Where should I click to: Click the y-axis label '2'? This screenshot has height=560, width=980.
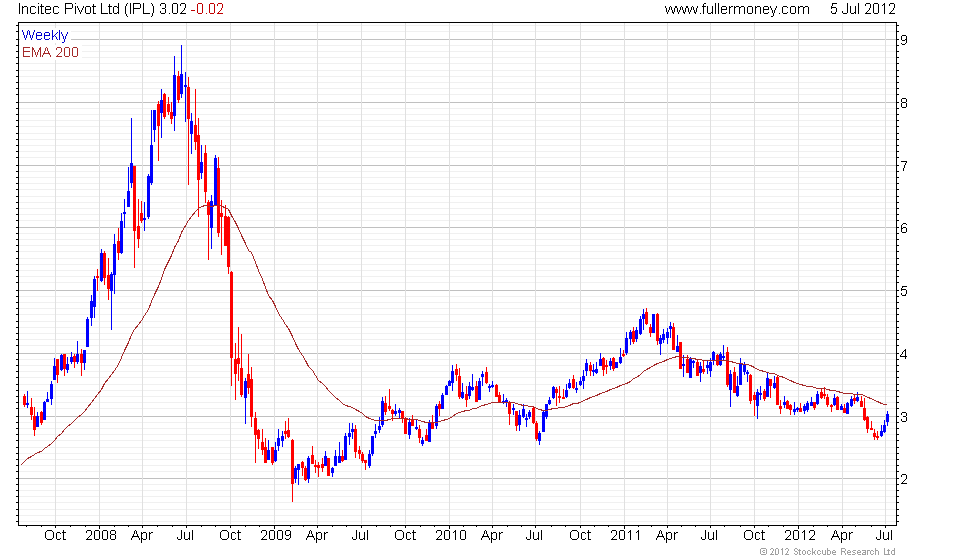(x=904, y=480)
